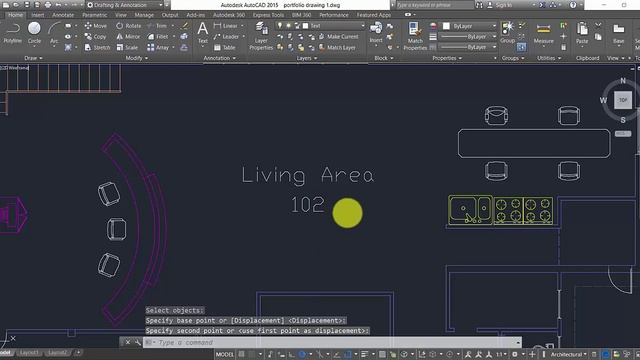640x360 pixels.
Task: Open Architectural units dropdown in status bar
Action: click(569, 354)
